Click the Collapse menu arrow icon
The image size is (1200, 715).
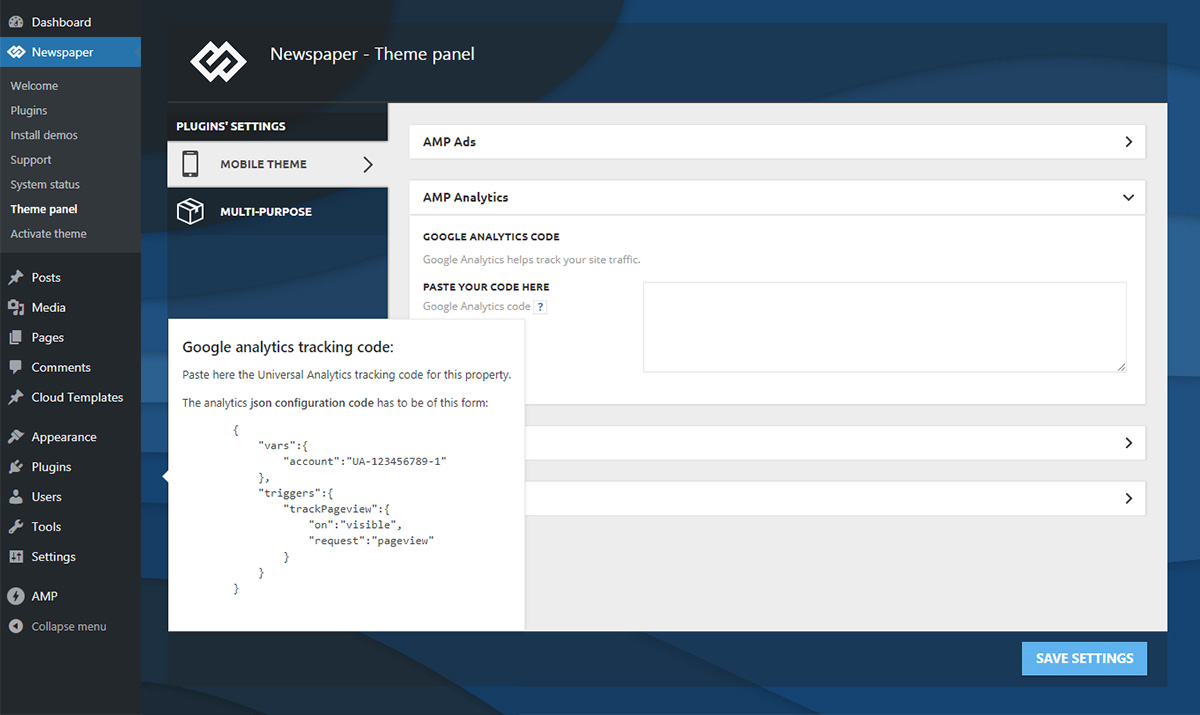point(16,627)
